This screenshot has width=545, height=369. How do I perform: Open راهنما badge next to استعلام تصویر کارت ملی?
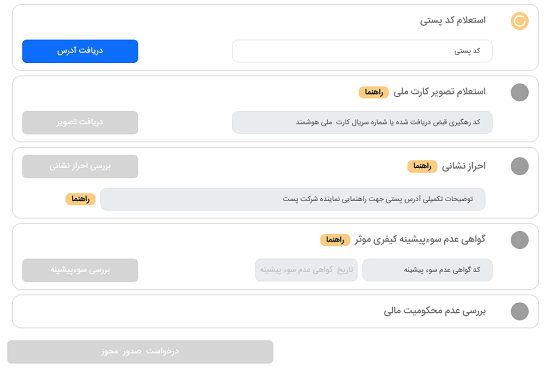click(374, 92)
